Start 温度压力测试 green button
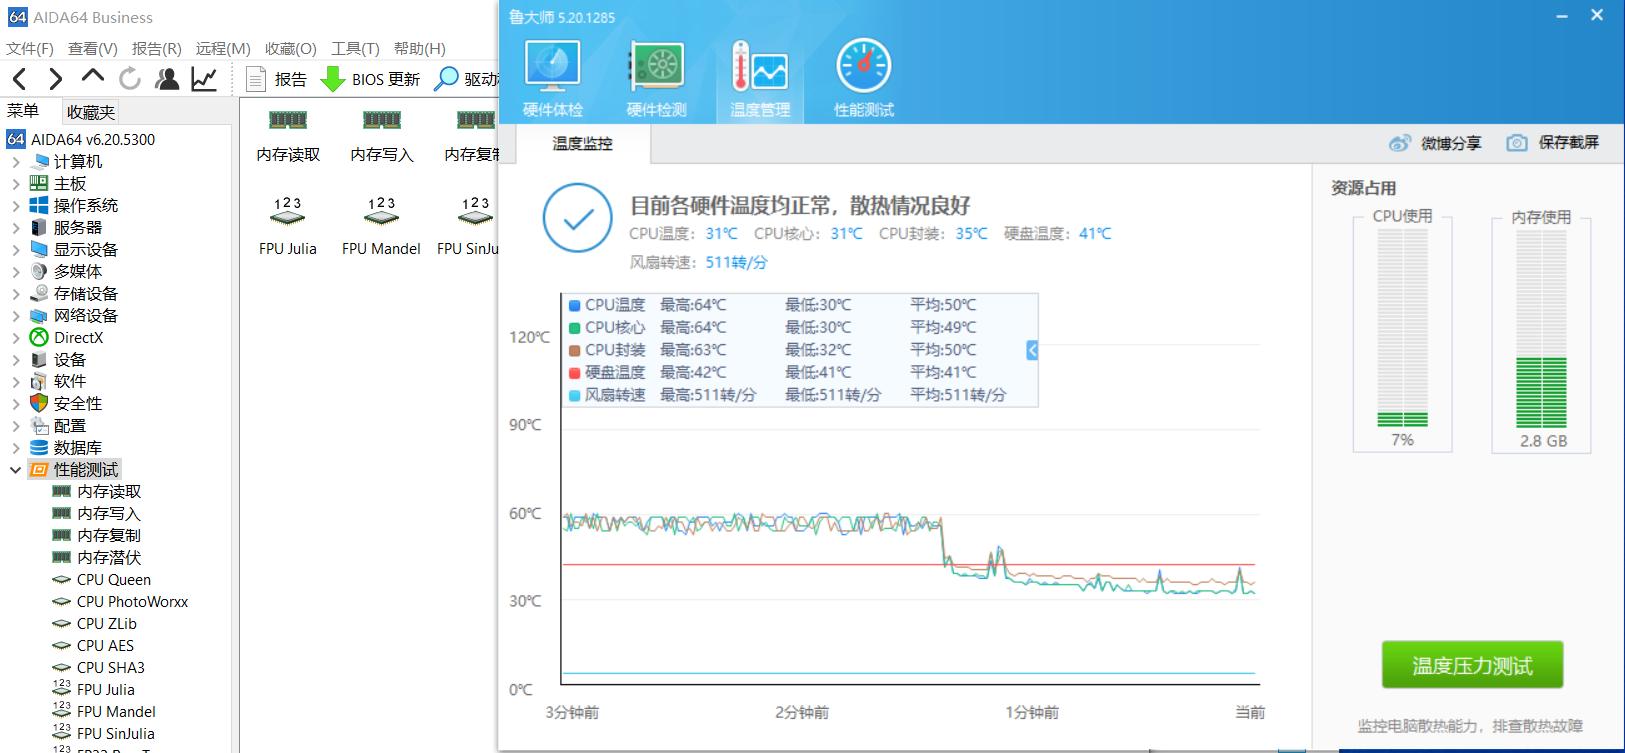 [x=1472, y=665]
